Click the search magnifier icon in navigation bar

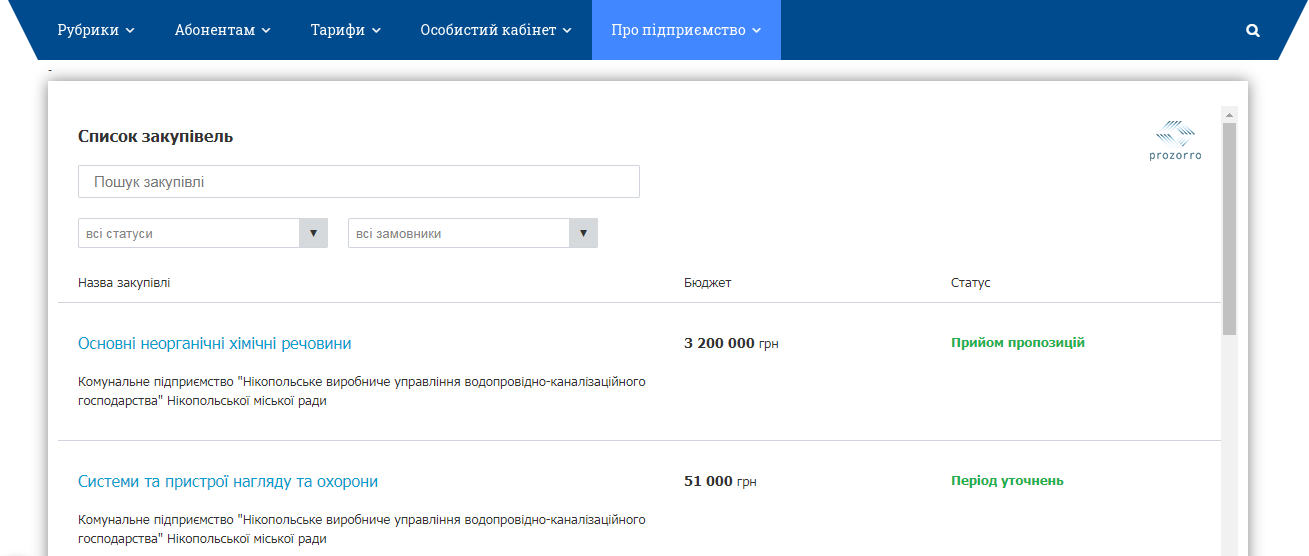1252,30
